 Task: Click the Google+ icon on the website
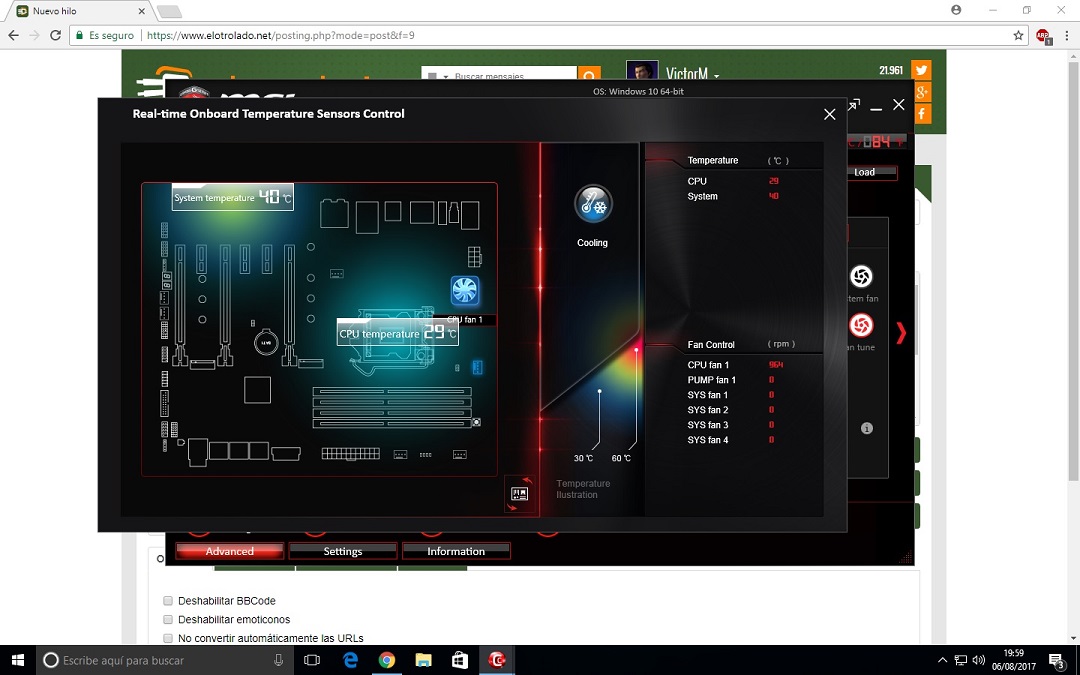point(922,92)
